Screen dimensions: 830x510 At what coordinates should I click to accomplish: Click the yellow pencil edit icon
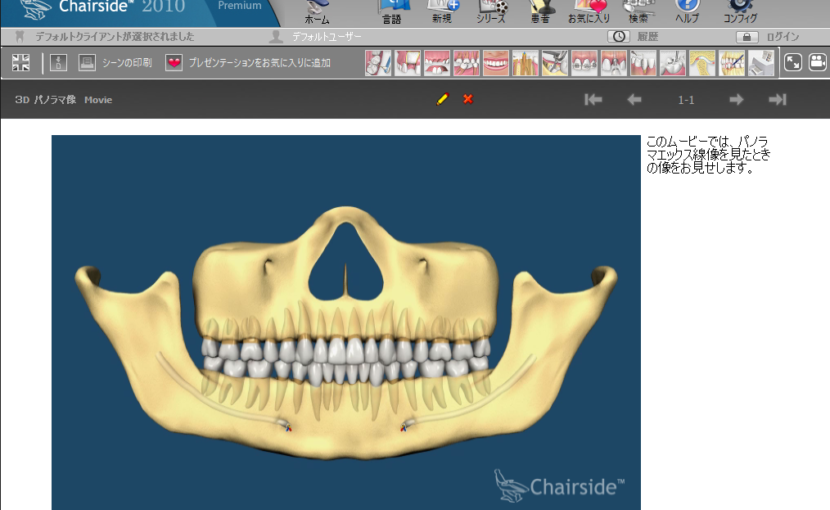[443, 99]
